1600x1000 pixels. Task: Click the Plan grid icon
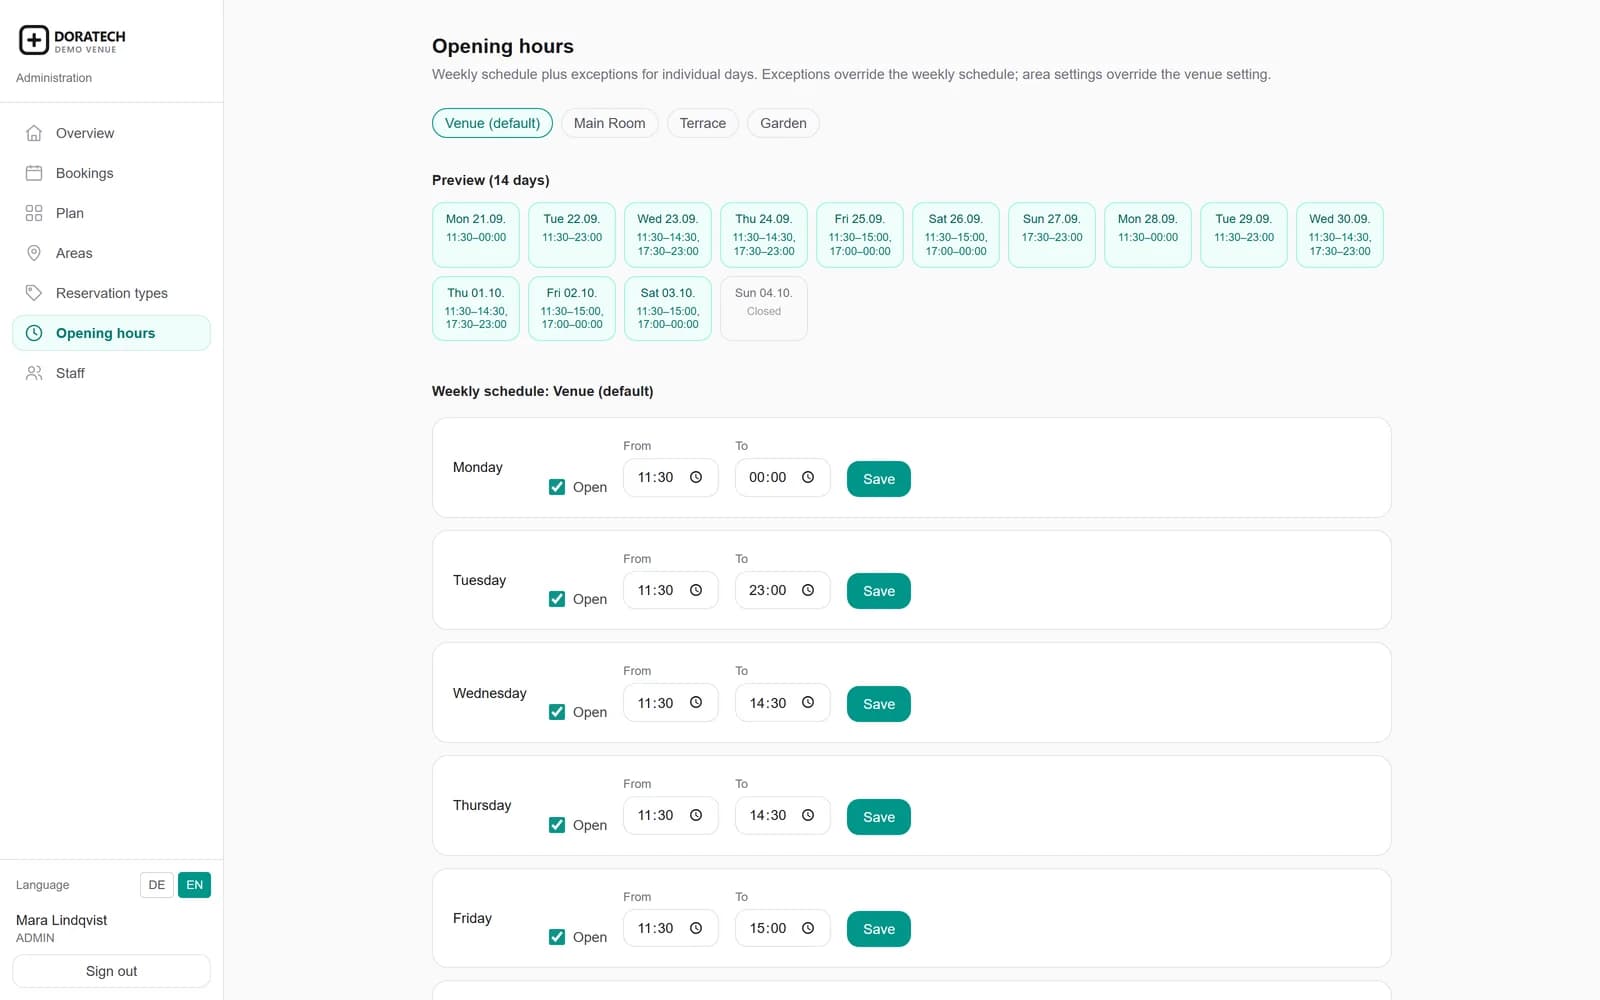pyautogui.click(x=34, y=213)
